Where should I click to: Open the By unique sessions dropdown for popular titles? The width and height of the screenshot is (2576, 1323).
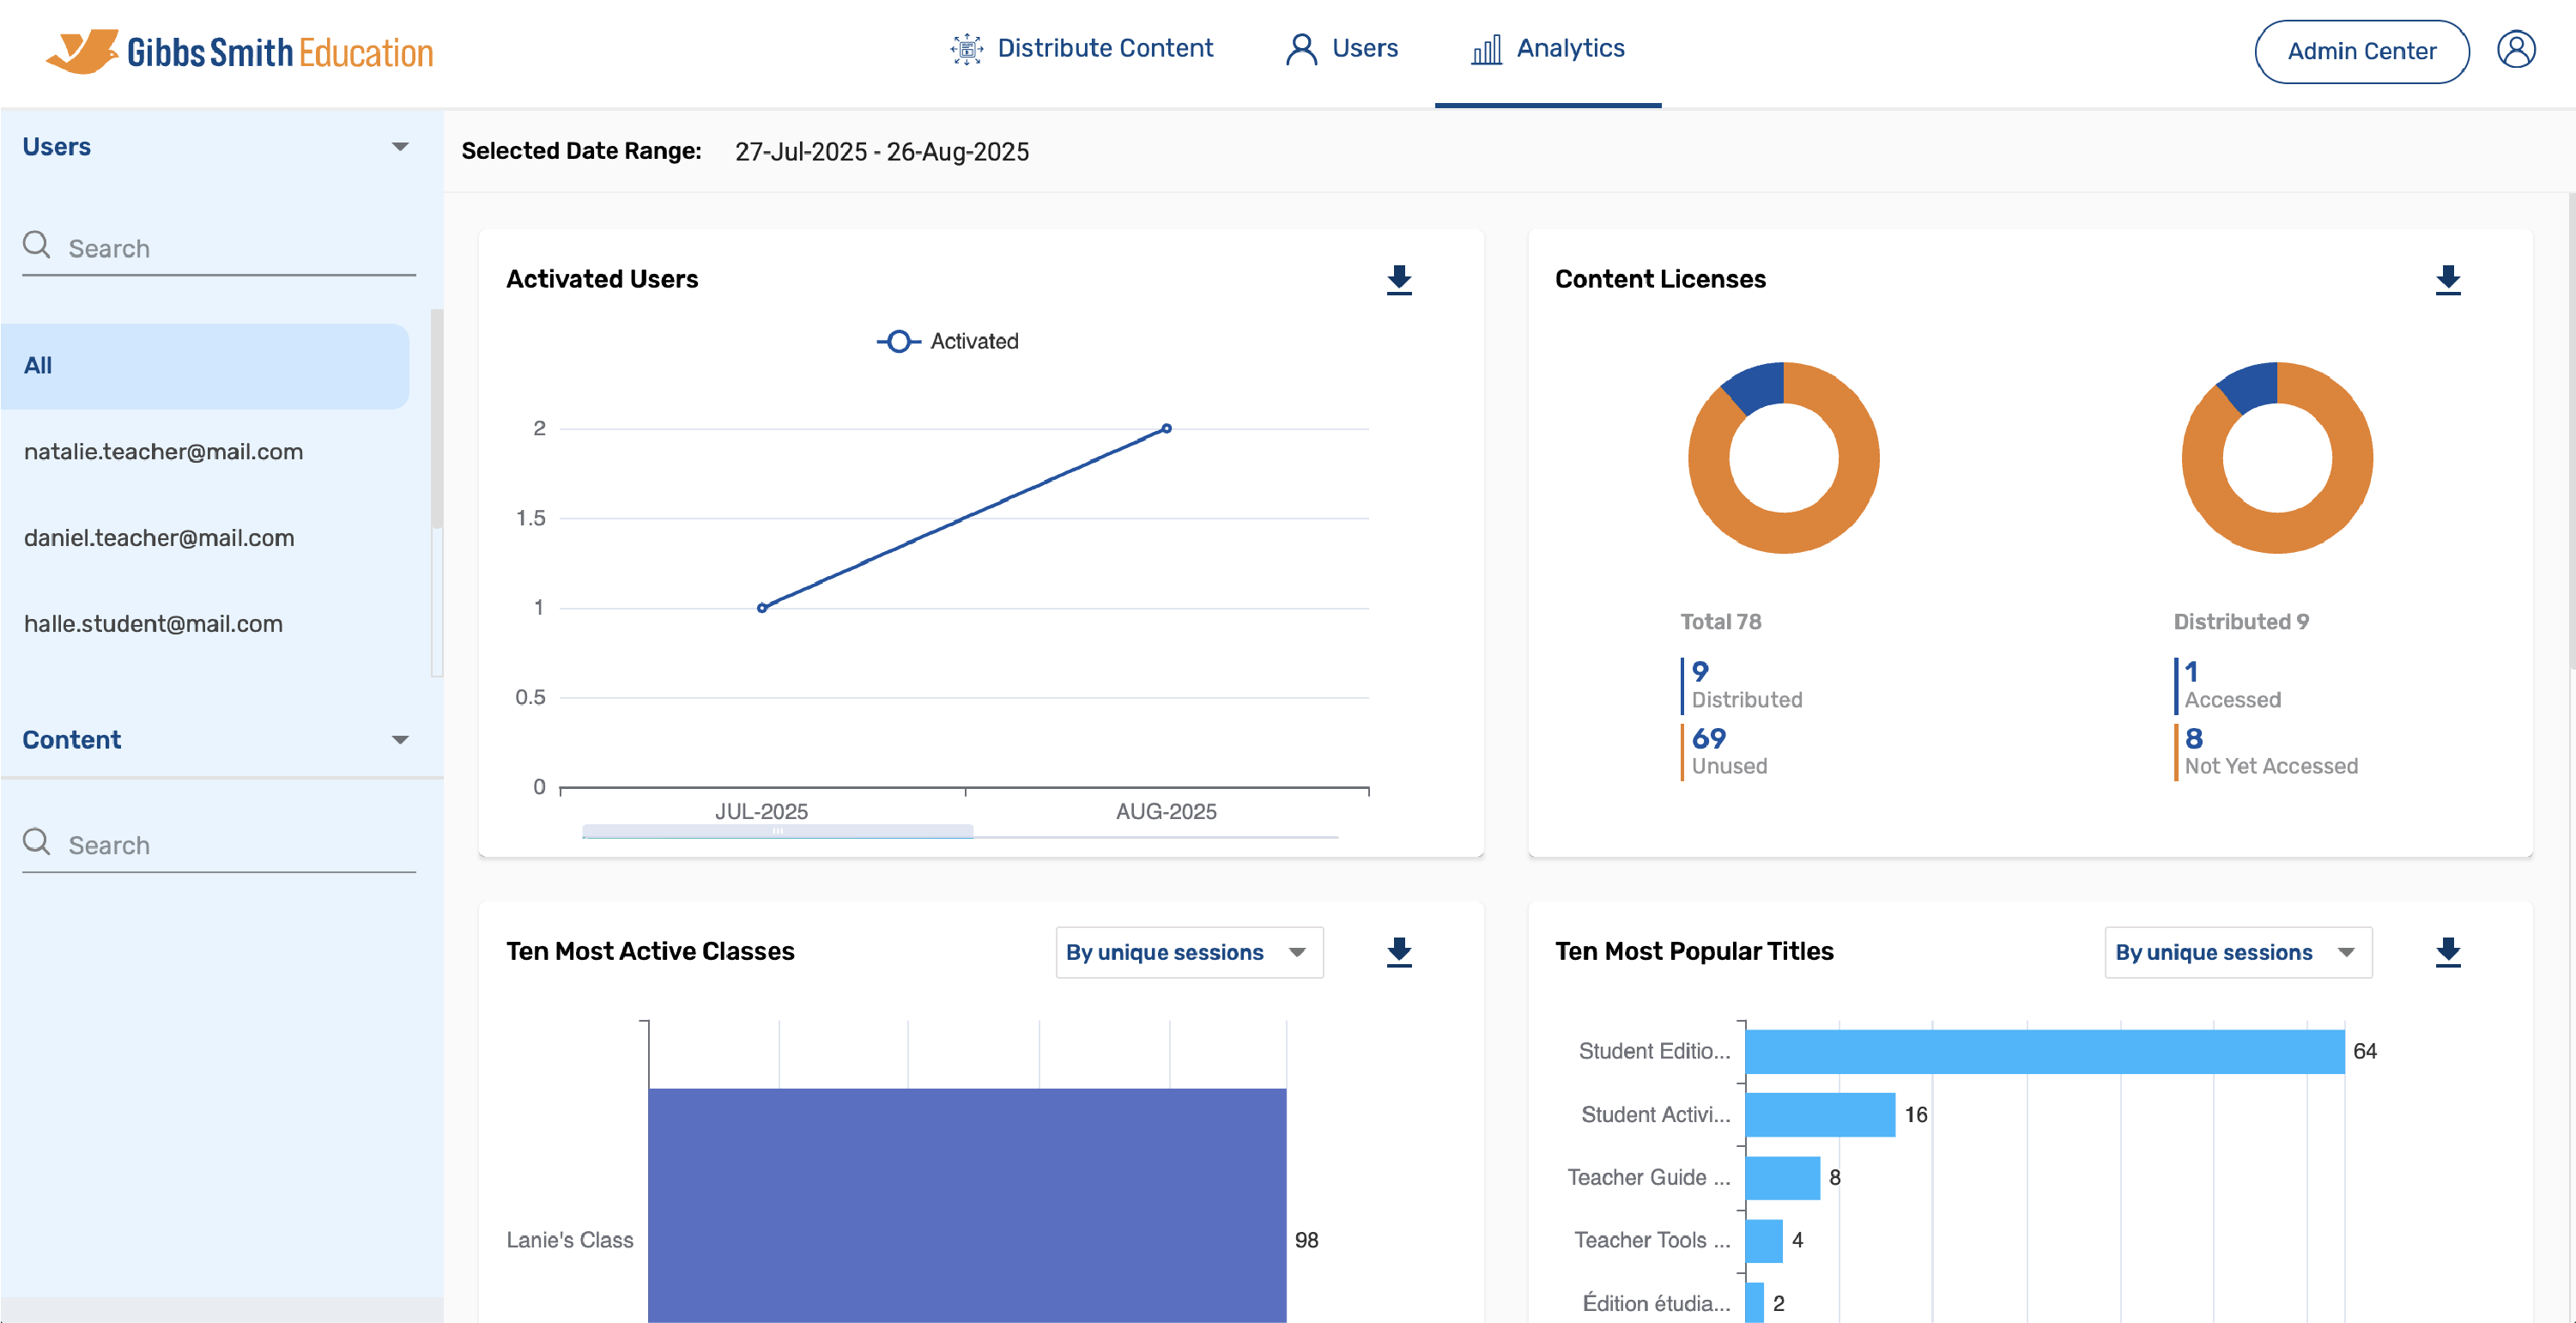2237,952
